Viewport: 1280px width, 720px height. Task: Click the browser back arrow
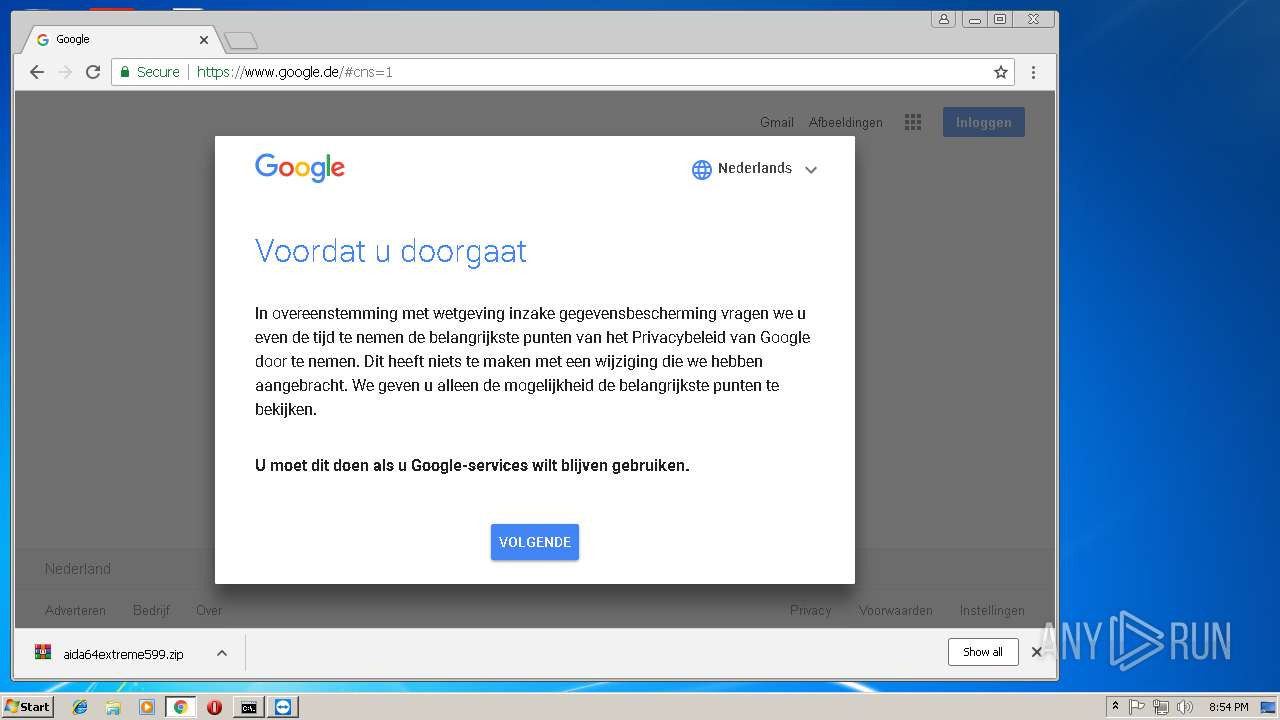point(37,72)
